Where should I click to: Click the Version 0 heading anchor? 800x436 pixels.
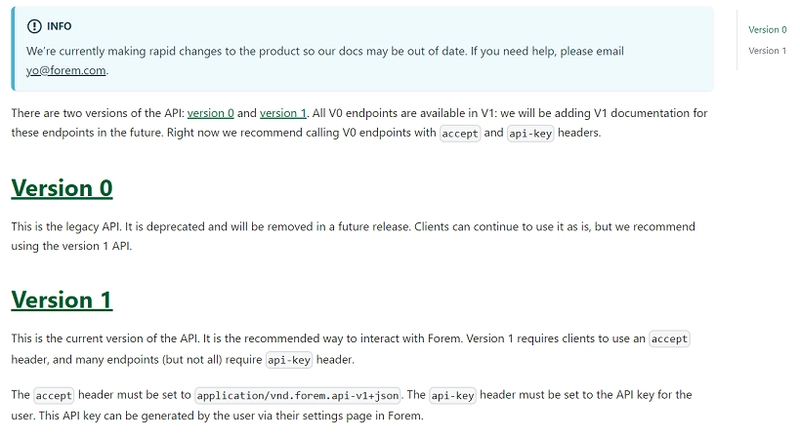pyautogui.click(x=62, y=188)
